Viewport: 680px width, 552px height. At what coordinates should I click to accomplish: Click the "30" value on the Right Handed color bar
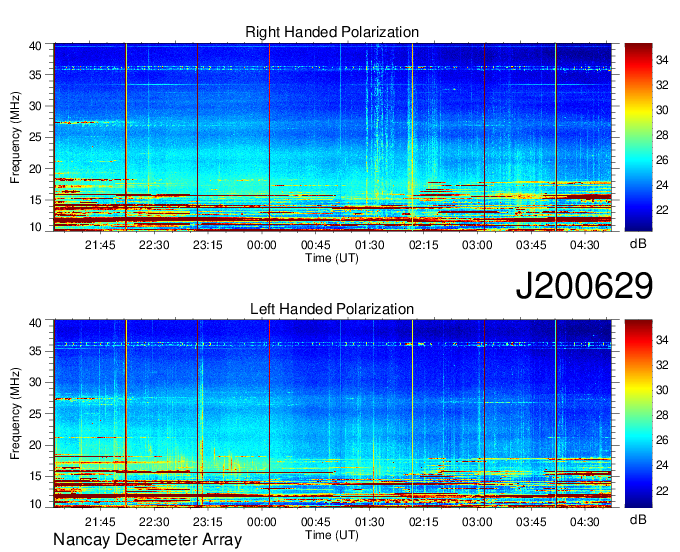click(x=662, y=110)
